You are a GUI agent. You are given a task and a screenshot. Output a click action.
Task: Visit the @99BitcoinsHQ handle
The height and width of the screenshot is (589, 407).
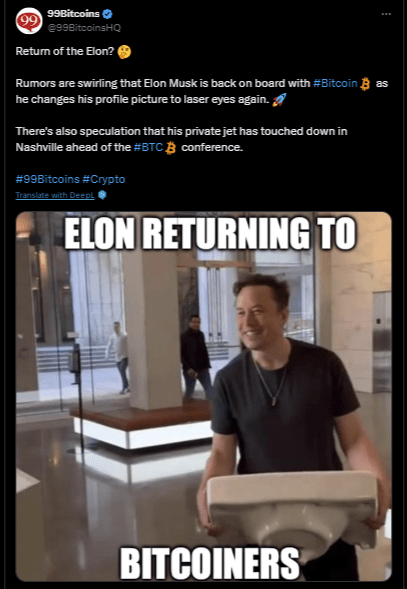[84, 28]
